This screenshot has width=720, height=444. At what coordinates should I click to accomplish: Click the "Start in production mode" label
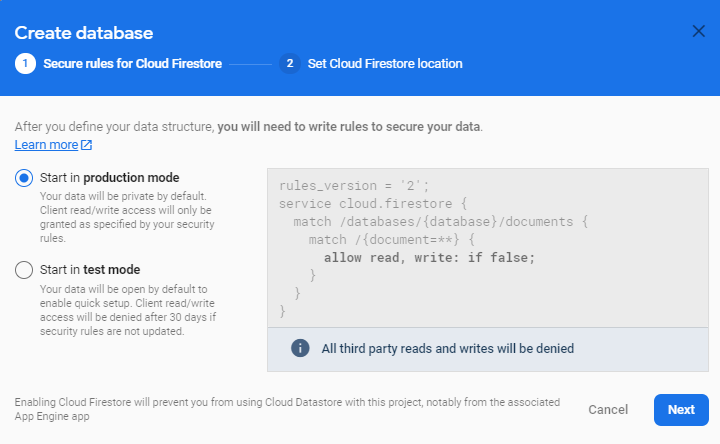tap(109, 178)
